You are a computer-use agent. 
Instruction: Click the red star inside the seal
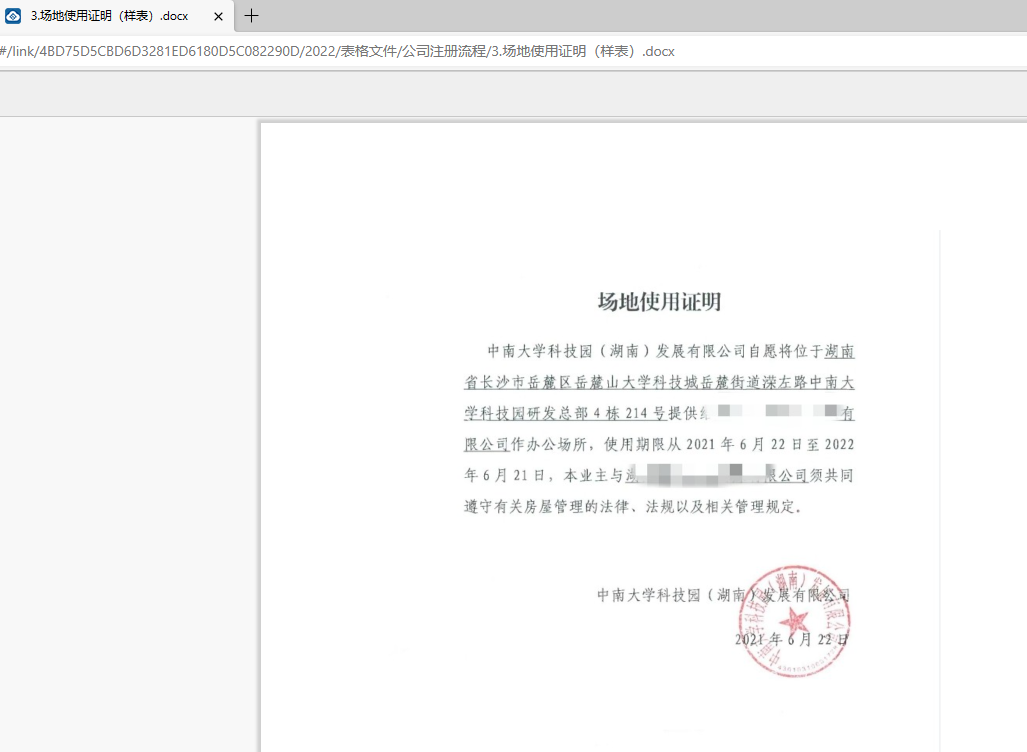(797, 620)
